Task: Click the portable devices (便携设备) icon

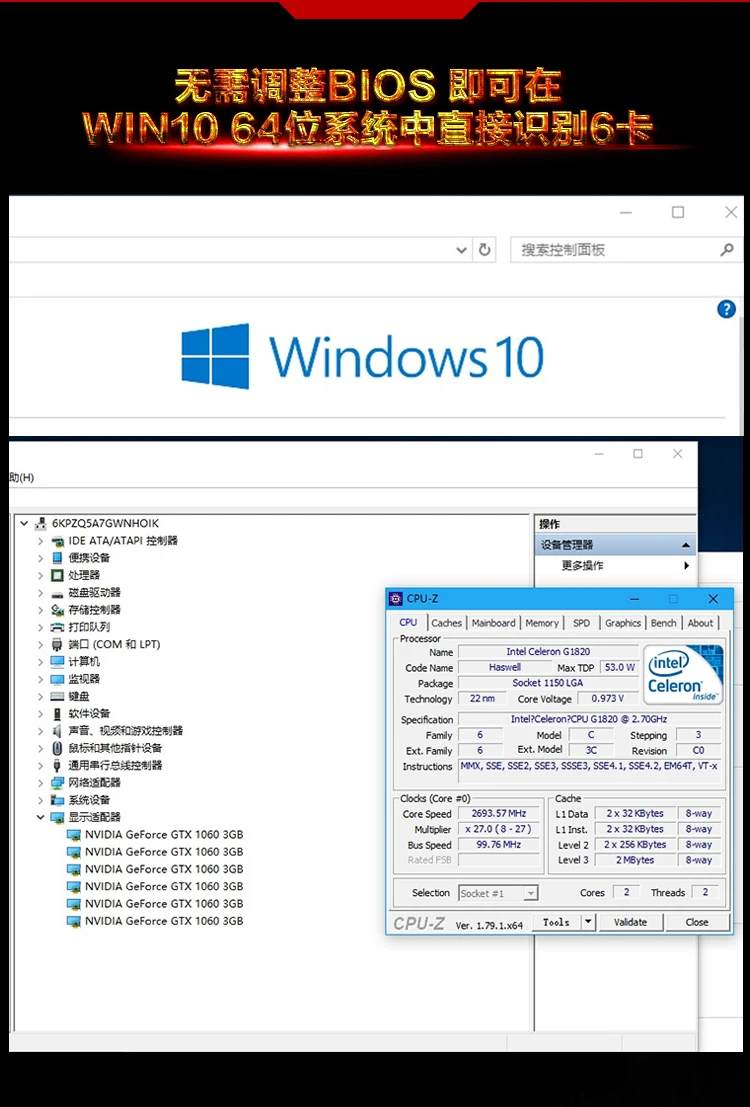Action: click(57, 558)
